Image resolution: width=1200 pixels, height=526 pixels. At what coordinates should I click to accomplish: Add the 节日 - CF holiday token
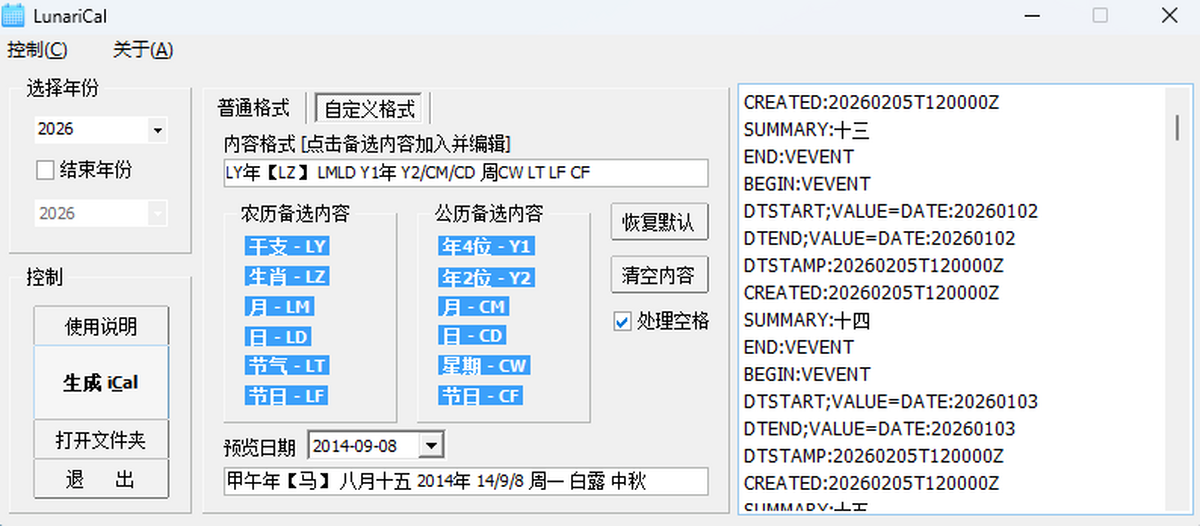tap(481, 396)
